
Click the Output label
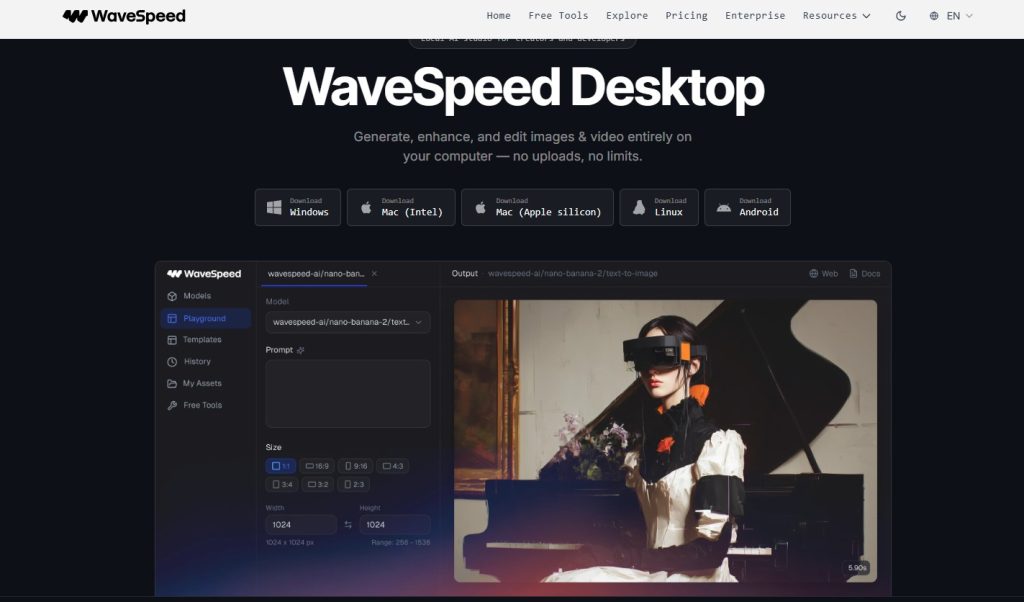(464, 274)
